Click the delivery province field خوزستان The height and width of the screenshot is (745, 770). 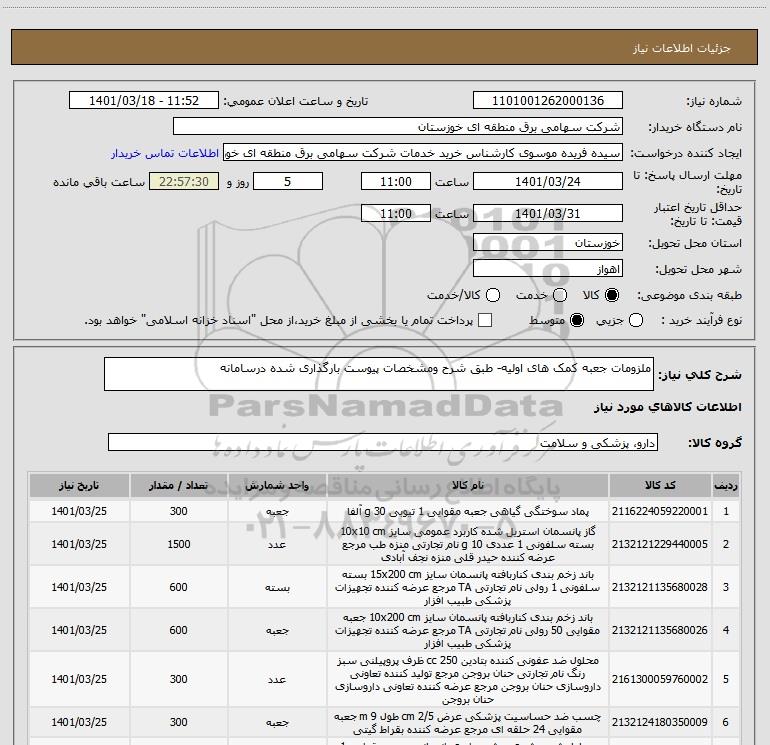(547, 243)
